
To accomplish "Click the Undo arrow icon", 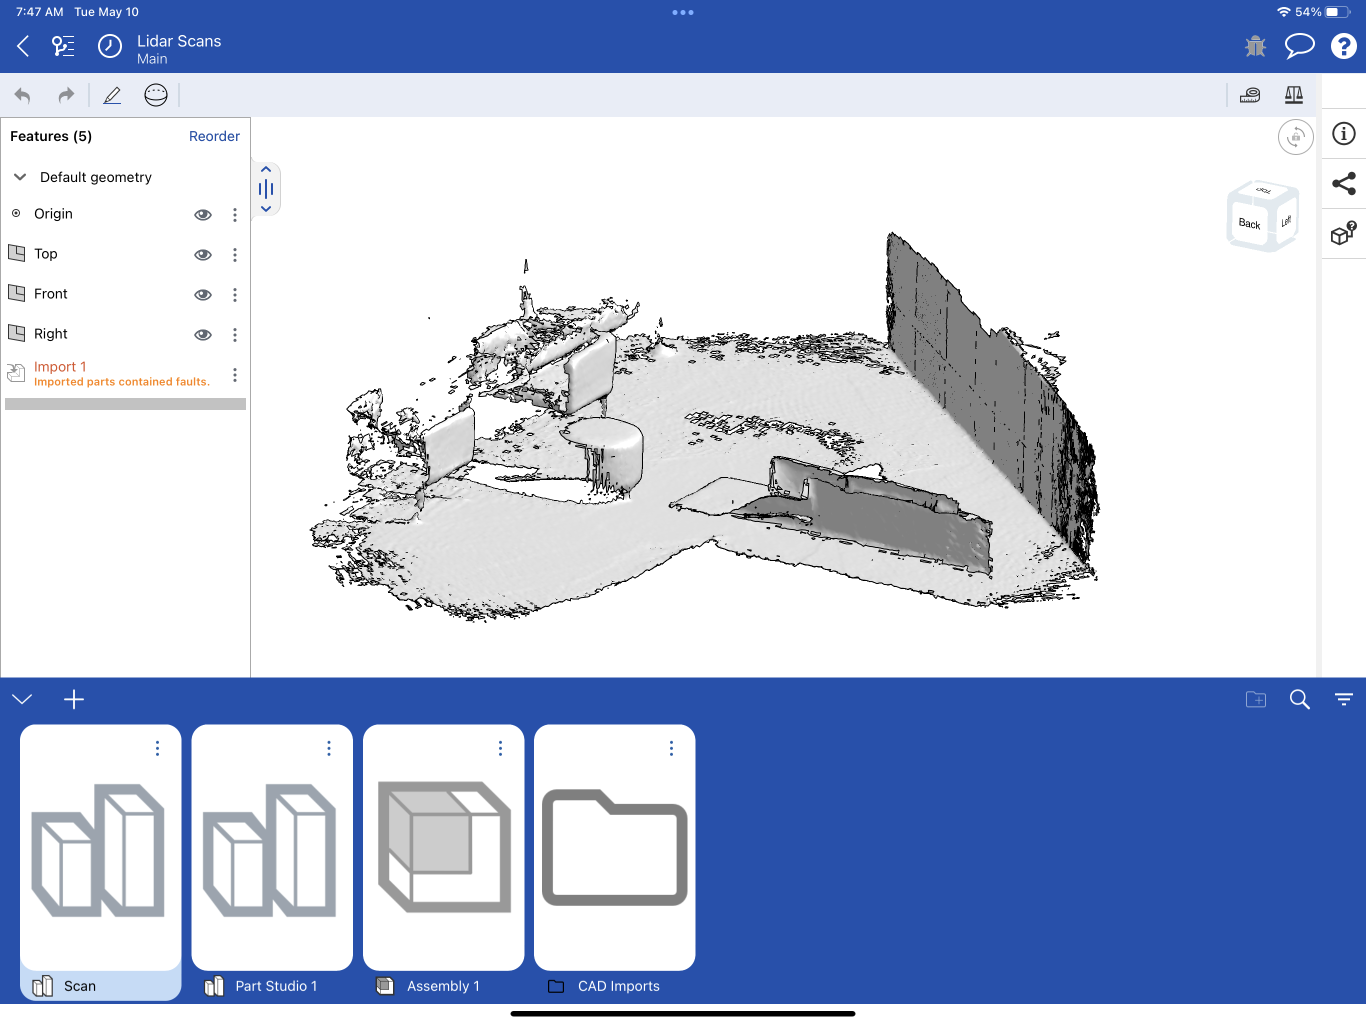I will 22,95.
